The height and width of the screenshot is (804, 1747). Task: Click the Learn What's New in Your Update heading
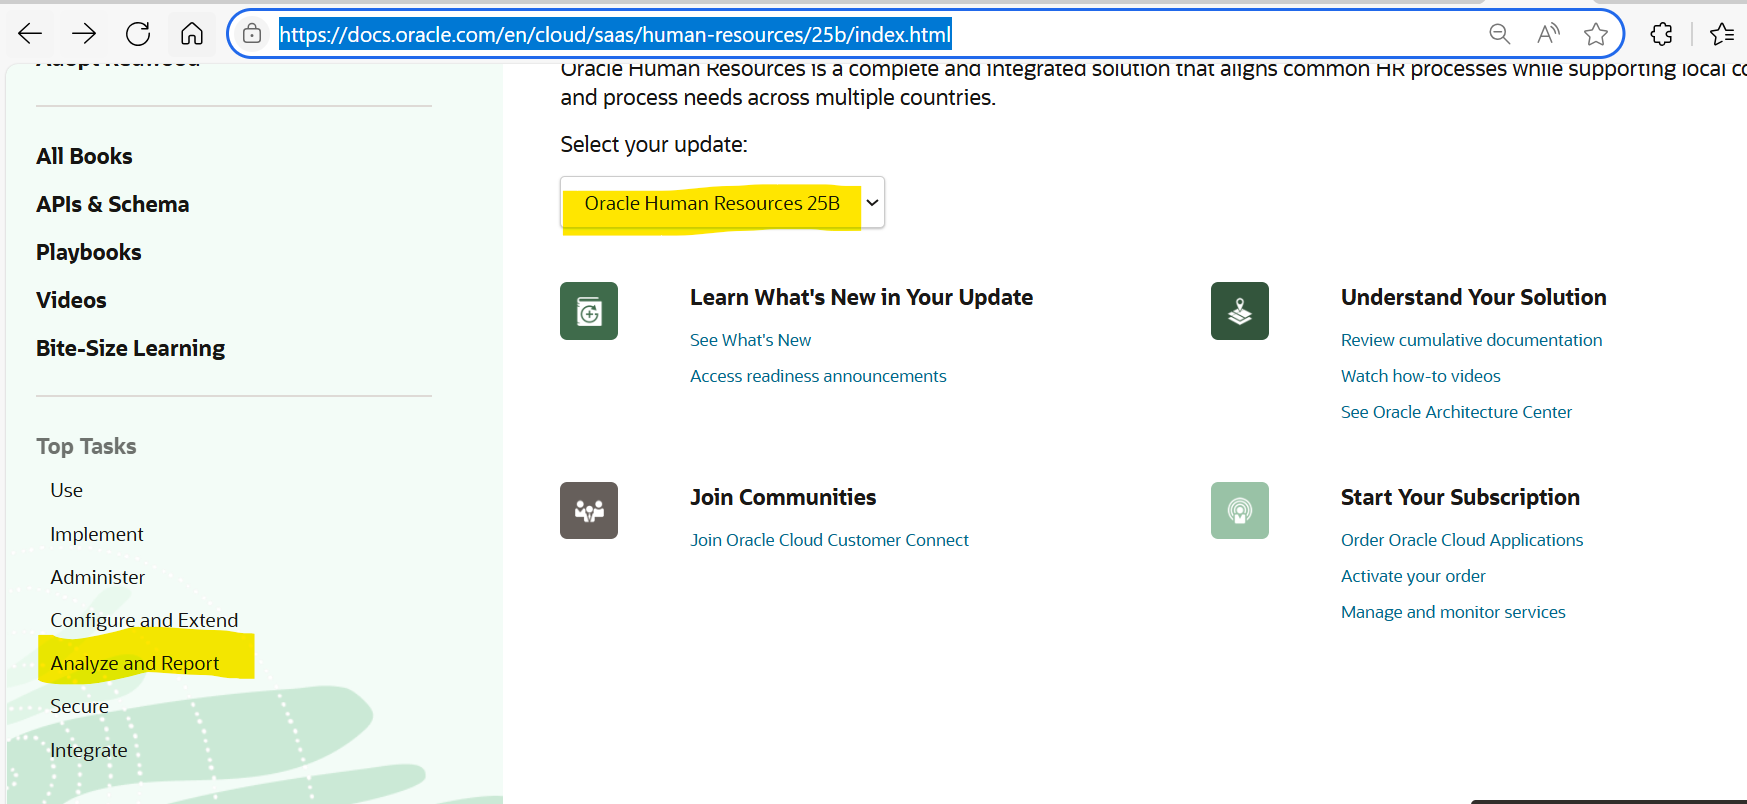pyautogui.click(x=861, y=297)
